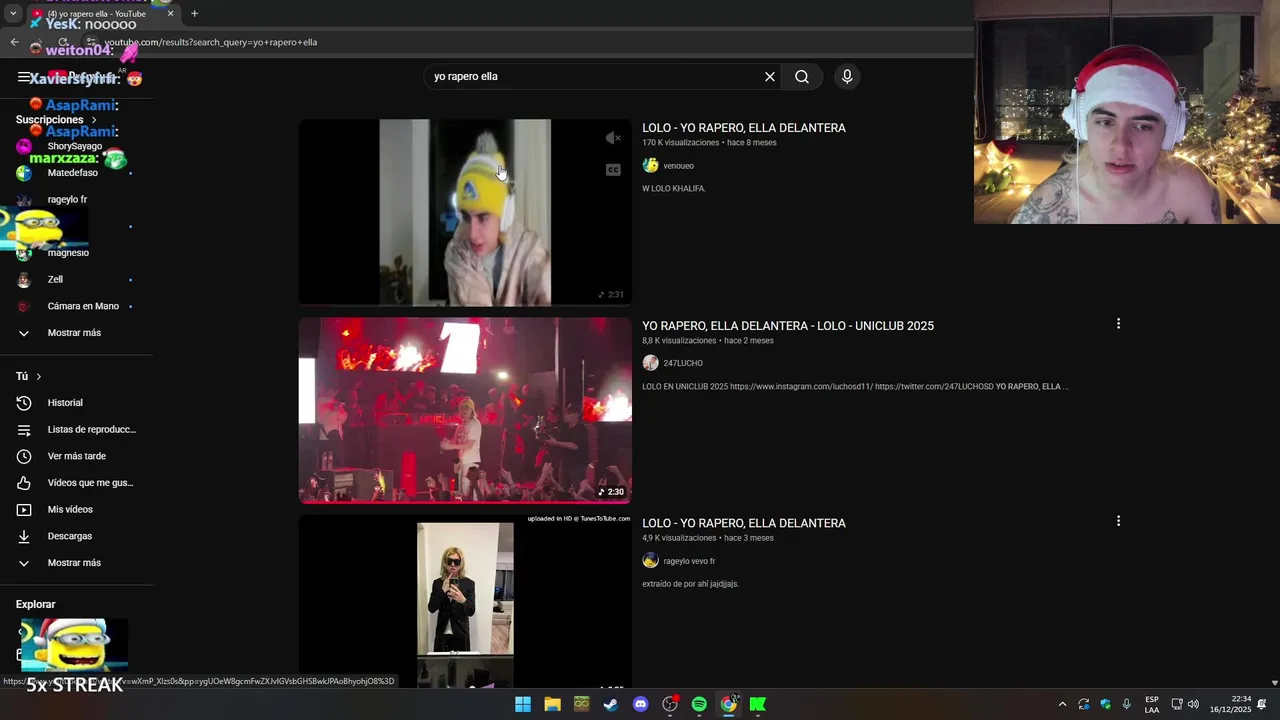Click the yellow beanie video thumbnail

tap(465, 212)
